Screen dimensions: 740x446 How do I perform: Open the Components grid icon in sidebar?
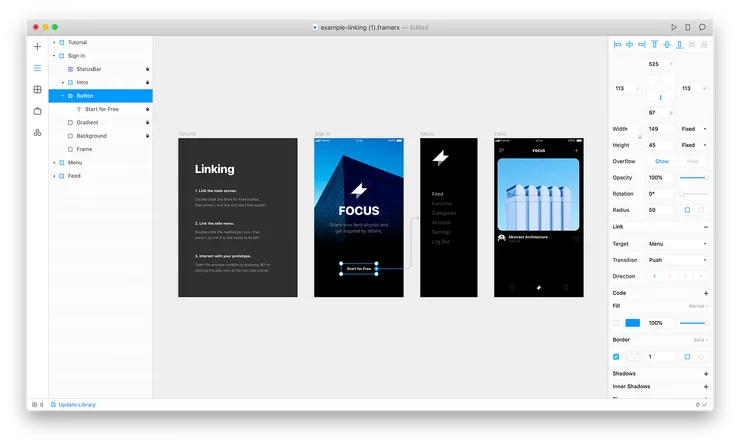click(x=37, y=90)
